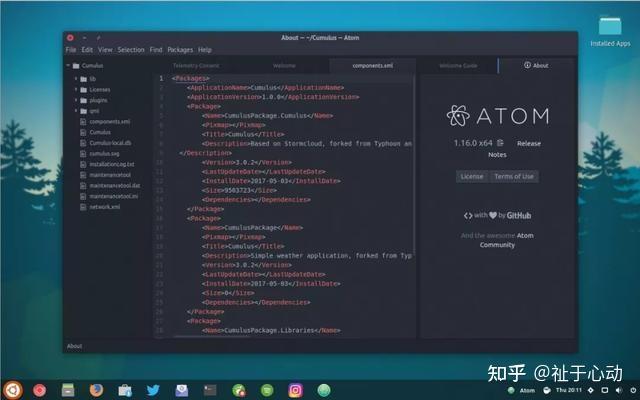Expand the qml folder arrow
Image resolution: width=640 pixels, height=400 pixels.
[76, 111]
